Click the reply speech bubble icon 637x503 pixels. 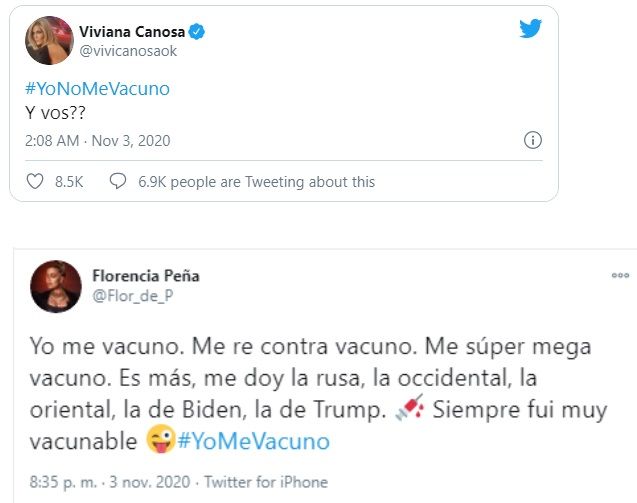tap(118, 182)
